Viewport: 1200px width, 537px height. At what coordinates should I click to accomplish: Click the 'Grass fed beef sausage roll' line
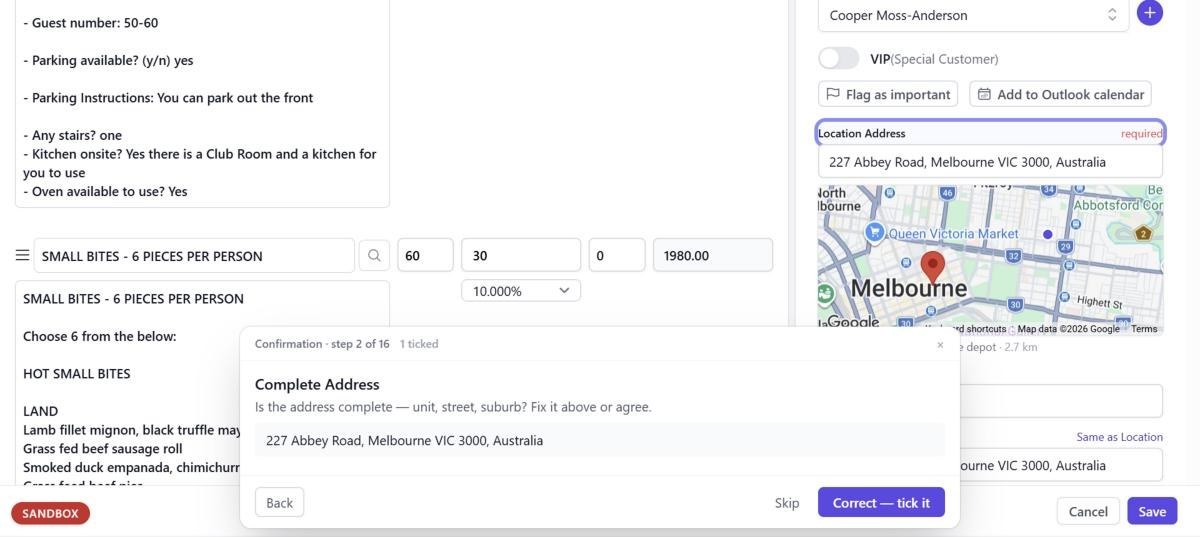click(103, 449)
